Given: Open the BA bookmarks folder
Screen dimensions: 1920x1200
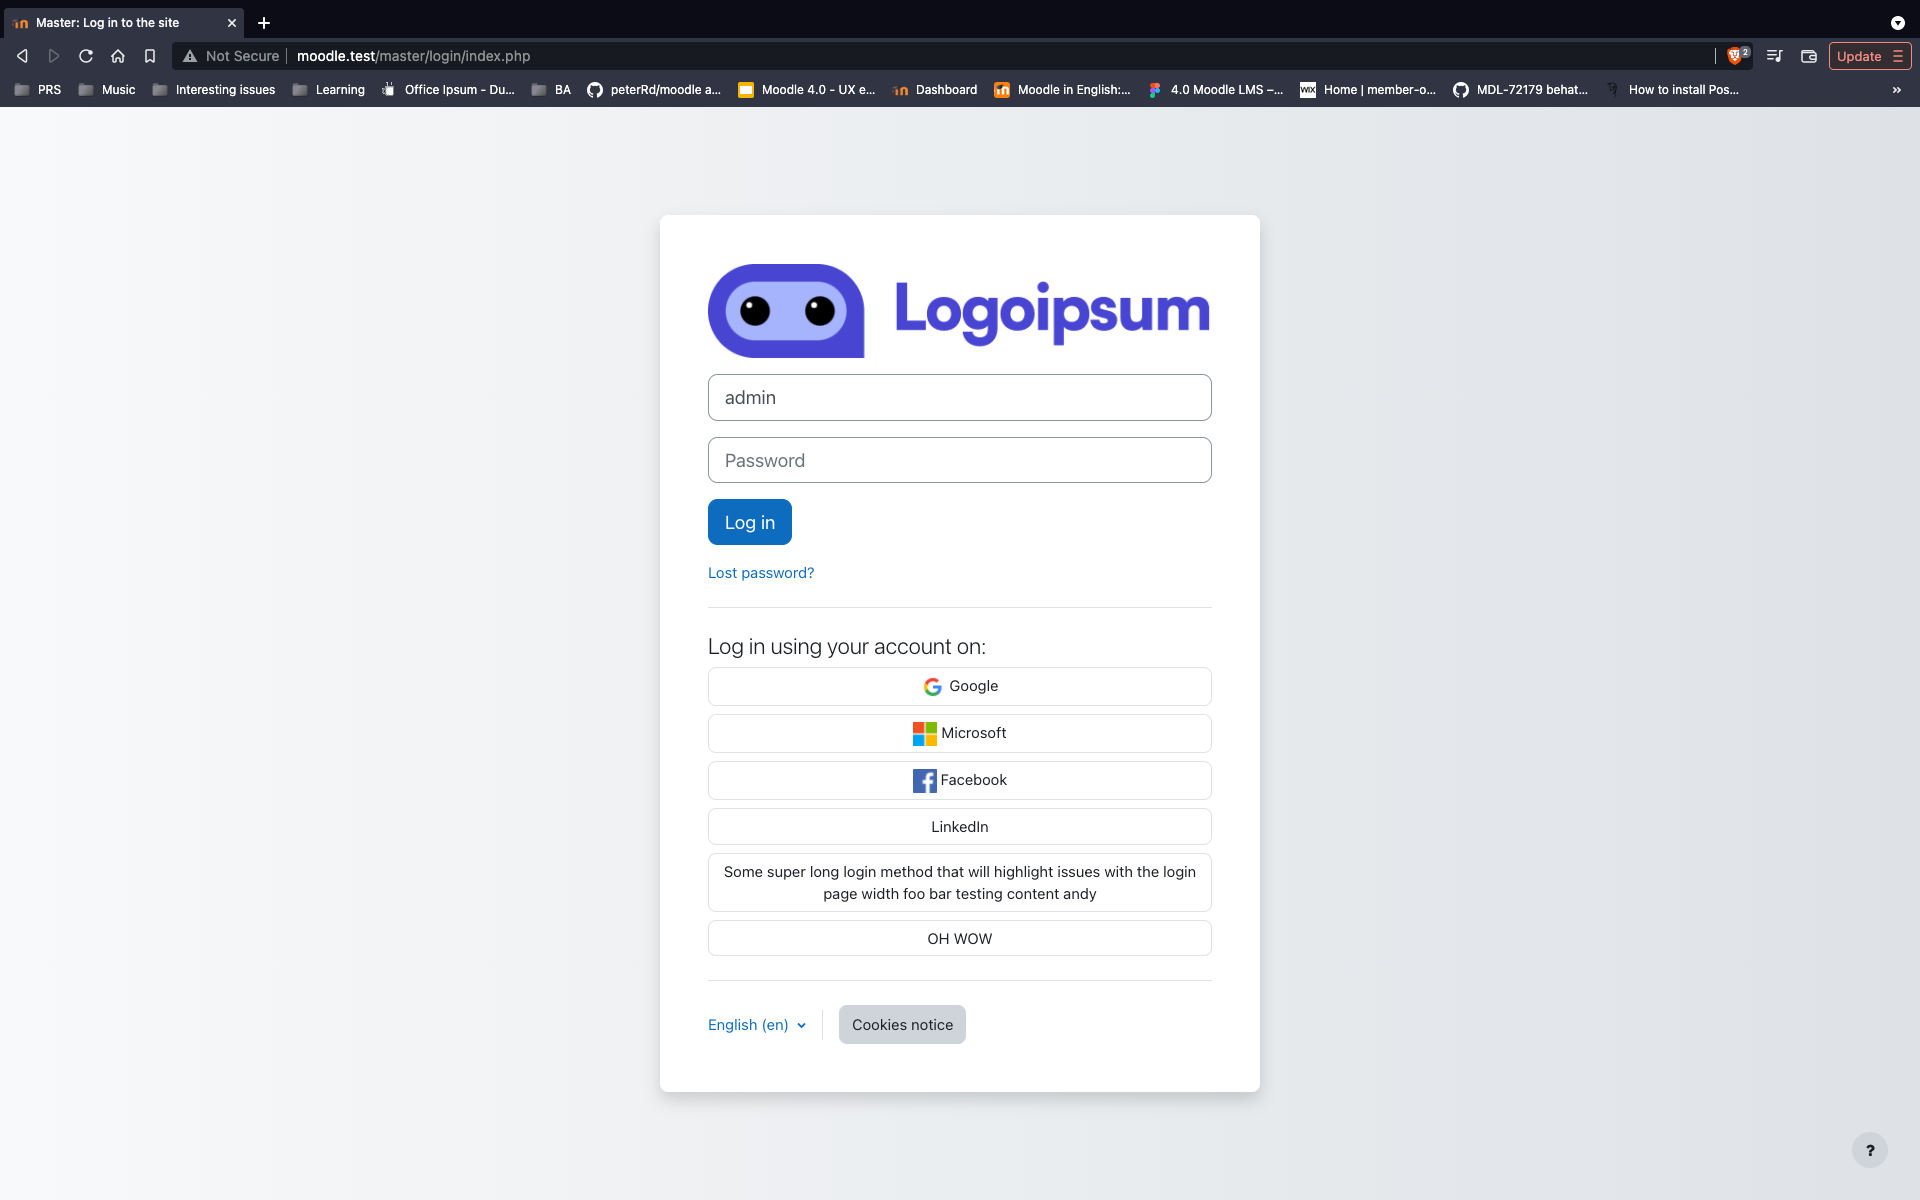Looking at the screenshot, I should click(551, 90).
